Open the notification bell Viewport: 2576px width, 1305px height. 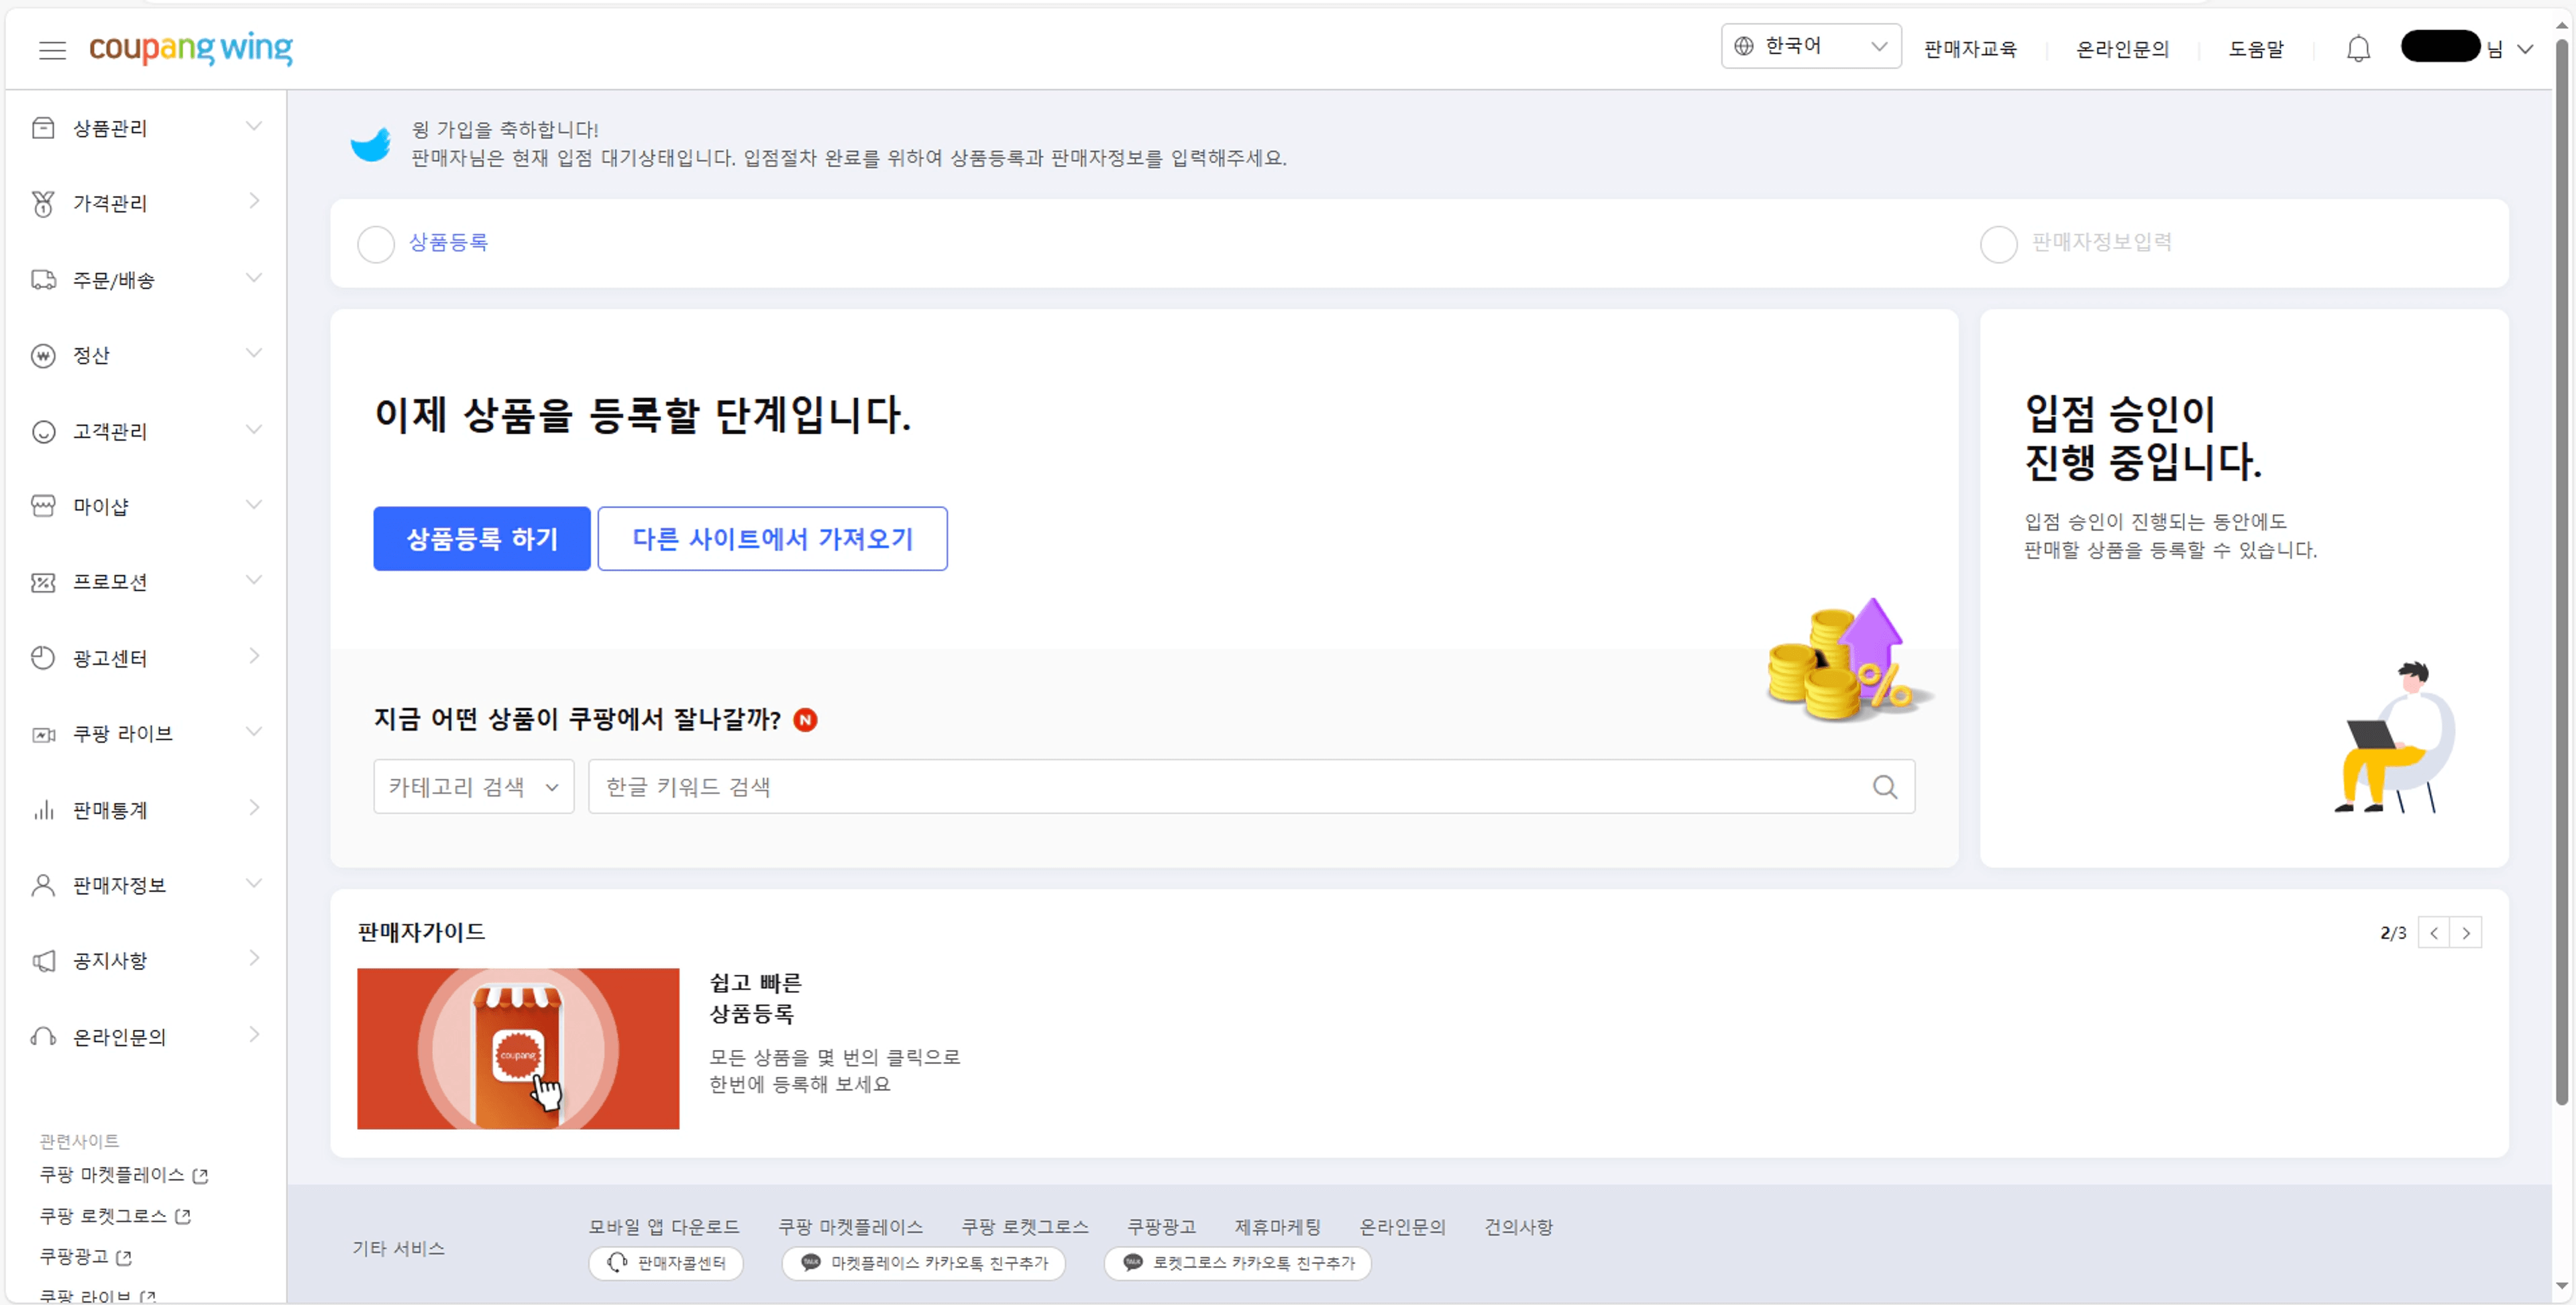pyautogui.click(x=2358, y=48)
